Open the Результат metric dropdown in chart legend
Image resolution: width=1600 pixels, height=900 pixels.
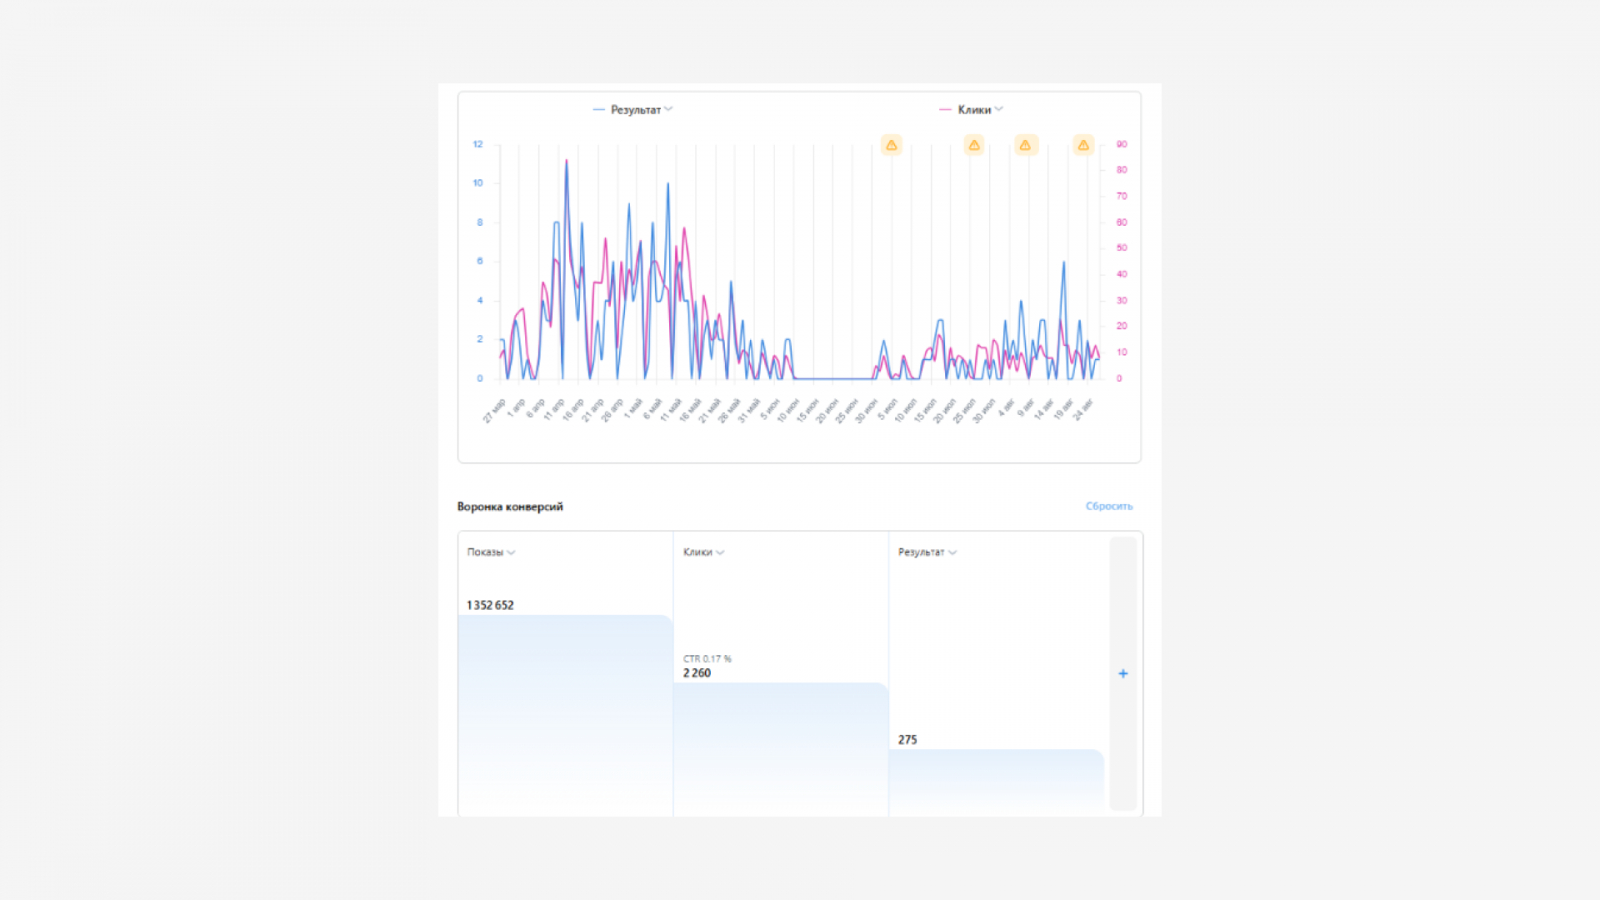668,109
